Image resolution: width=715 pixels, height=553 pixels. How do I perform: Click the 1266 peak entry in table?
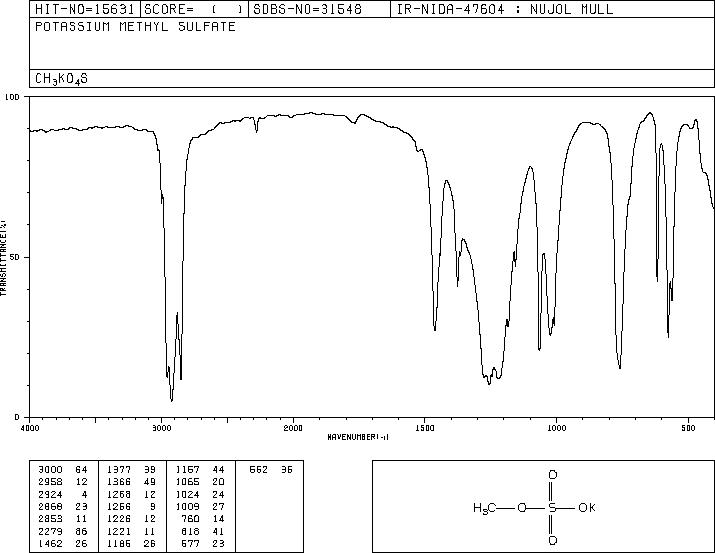coord(131,506)
